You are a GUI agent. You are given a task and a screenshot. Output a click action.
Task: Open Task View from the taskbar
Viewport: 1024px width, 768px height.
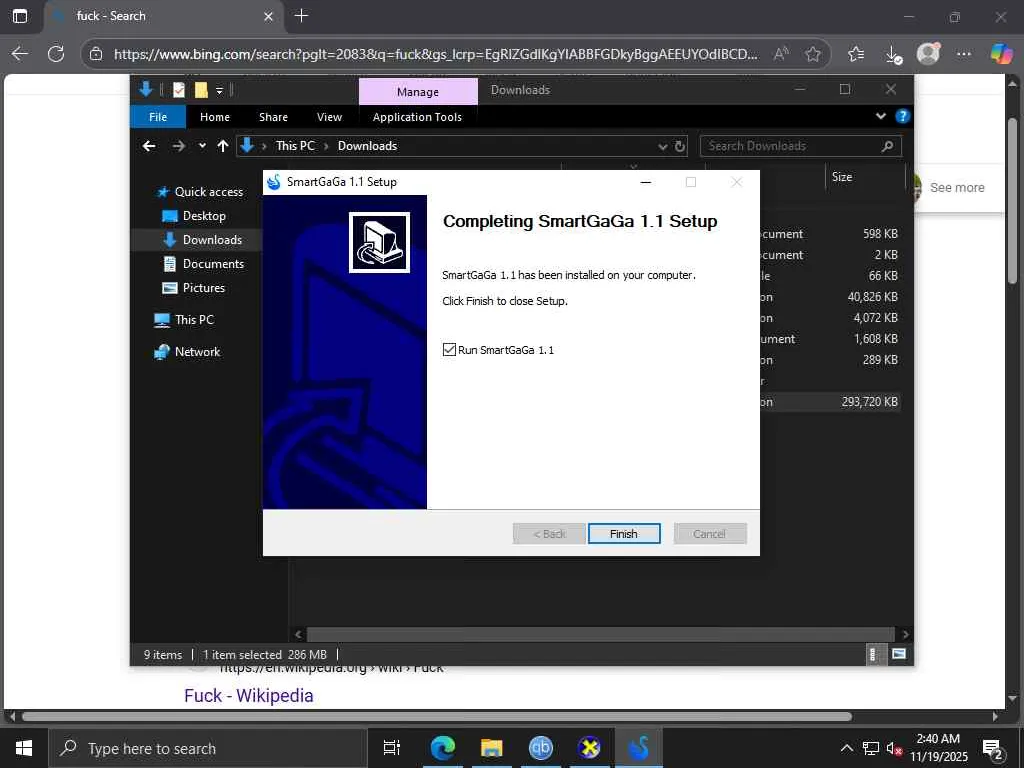pos(392,748)
